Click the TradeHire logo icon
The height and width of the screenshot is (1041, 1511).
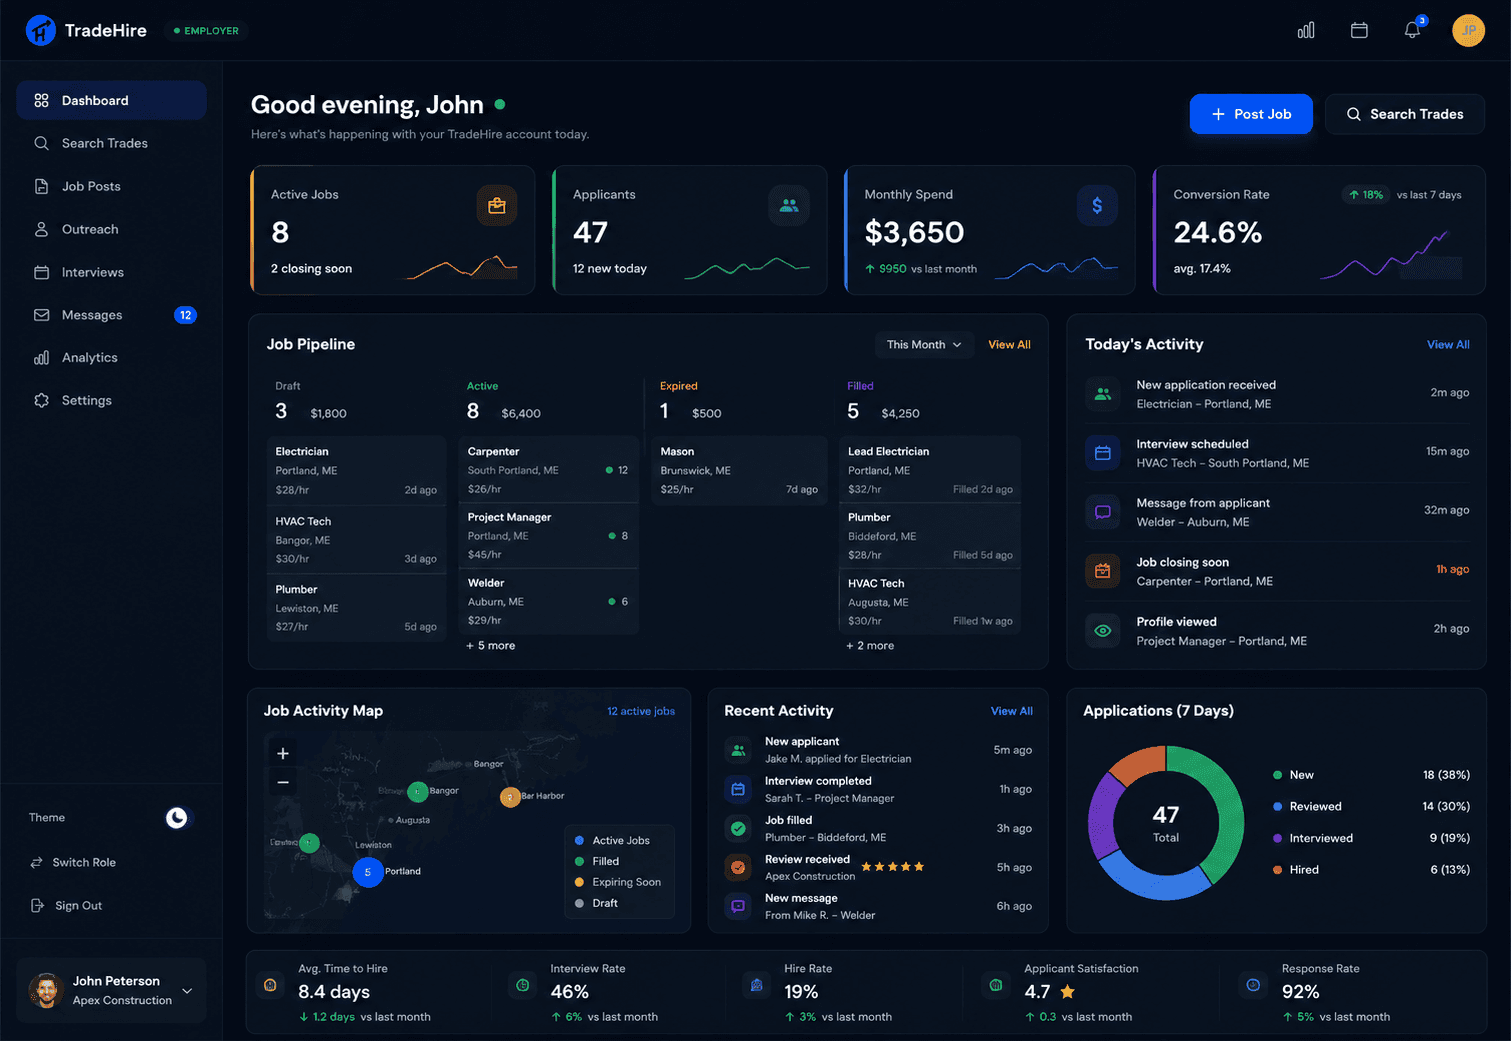click(x=41, y=30)
